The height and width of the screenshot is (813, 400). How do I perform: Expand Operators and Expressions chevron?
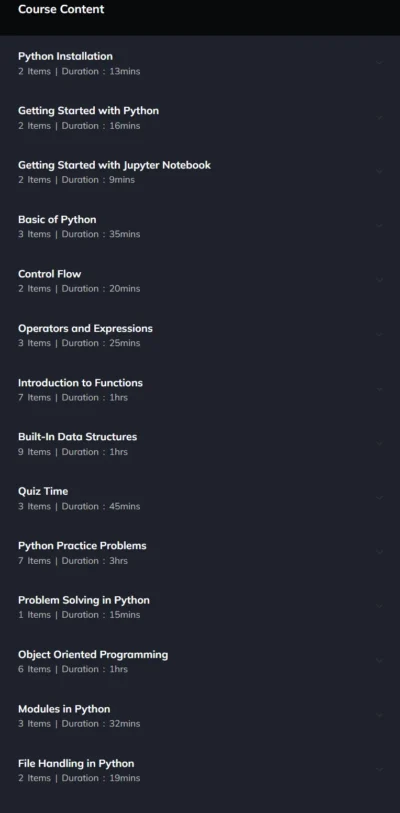click(x=379, y=334)
